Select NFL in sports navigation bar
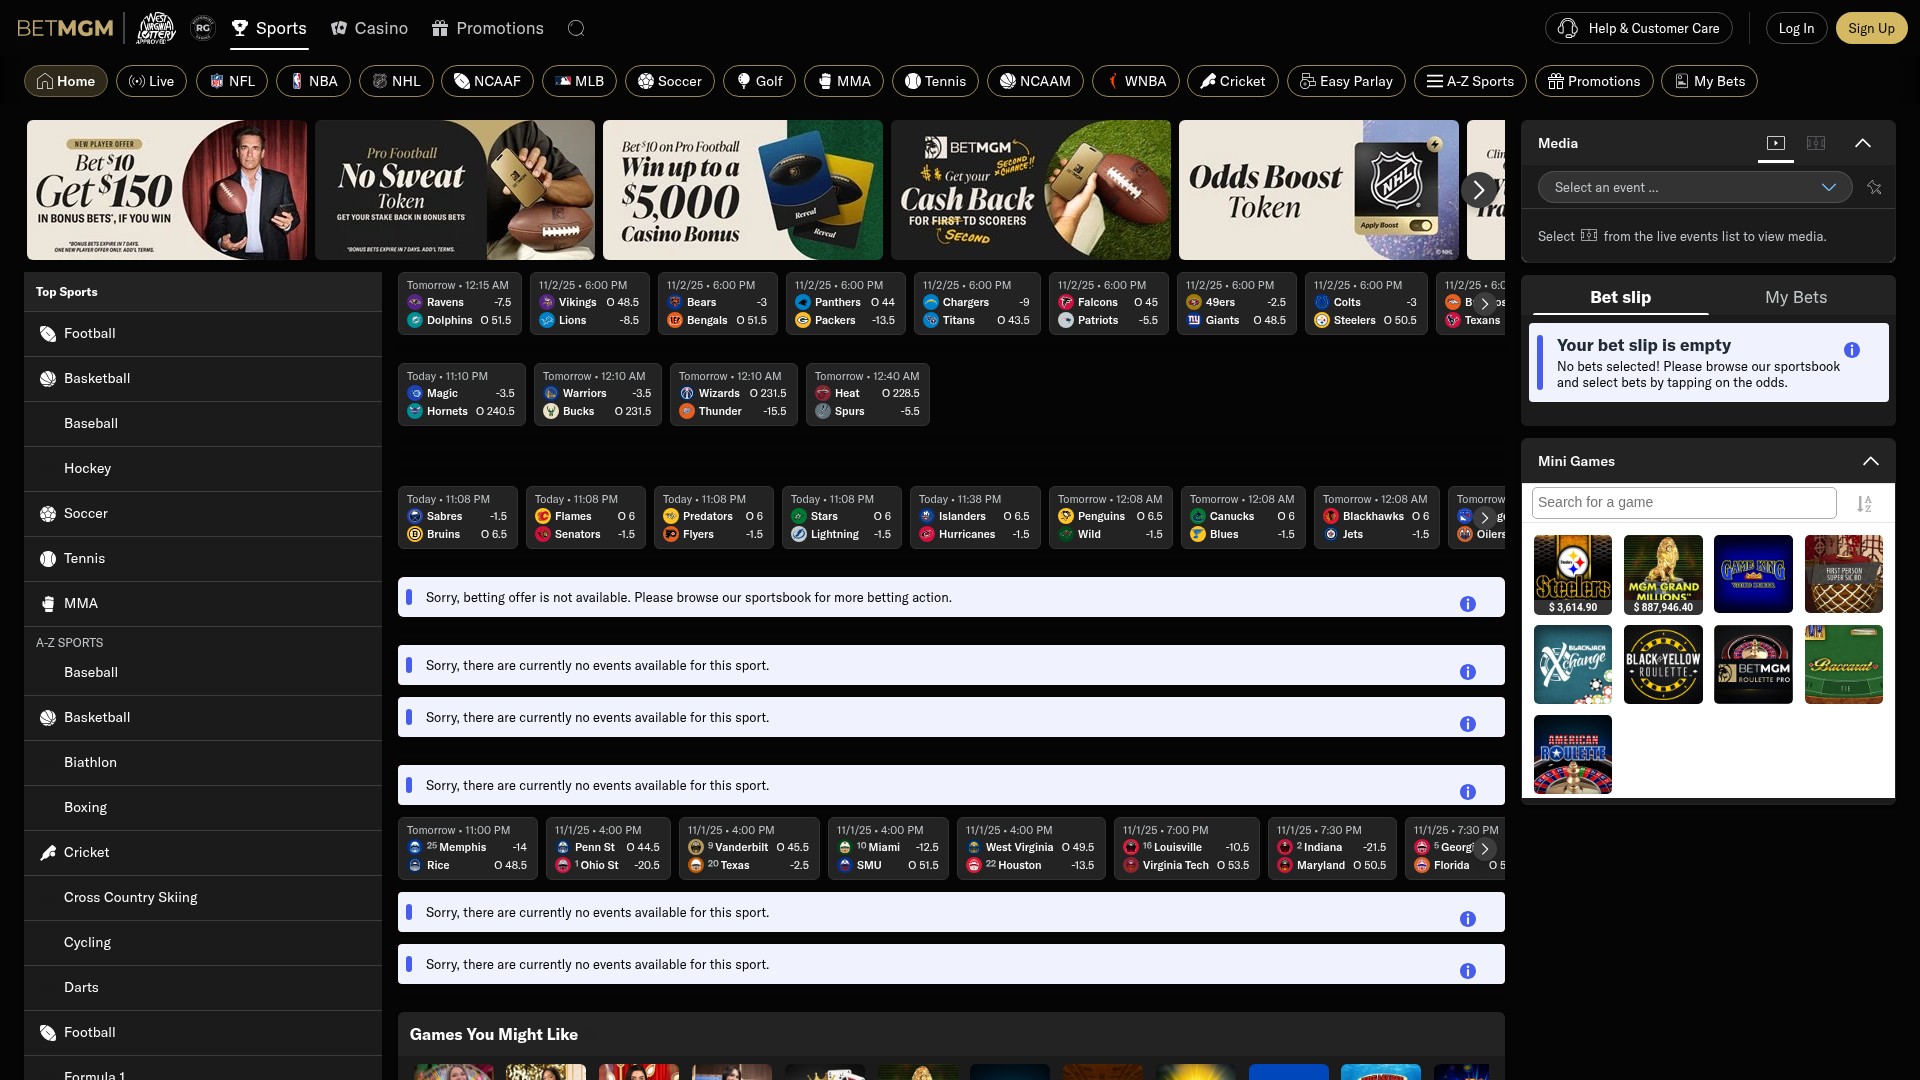Viewport: 1920px width, 1080px height. (x=232, y=81)
